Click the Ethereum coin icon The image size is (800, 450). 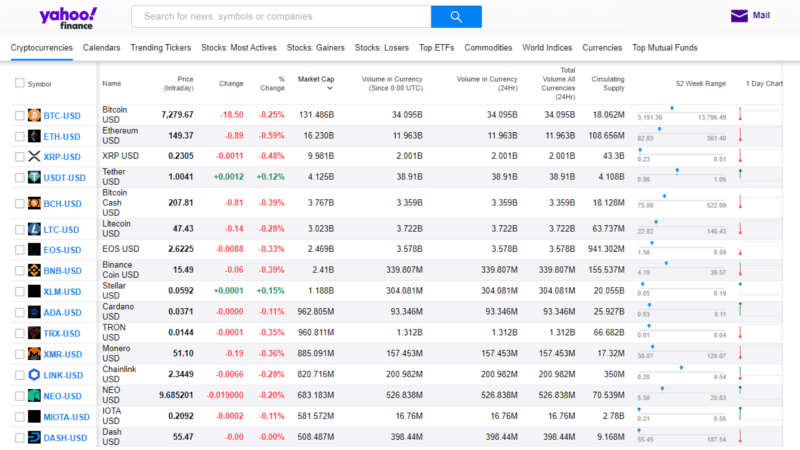click(34, 136)
